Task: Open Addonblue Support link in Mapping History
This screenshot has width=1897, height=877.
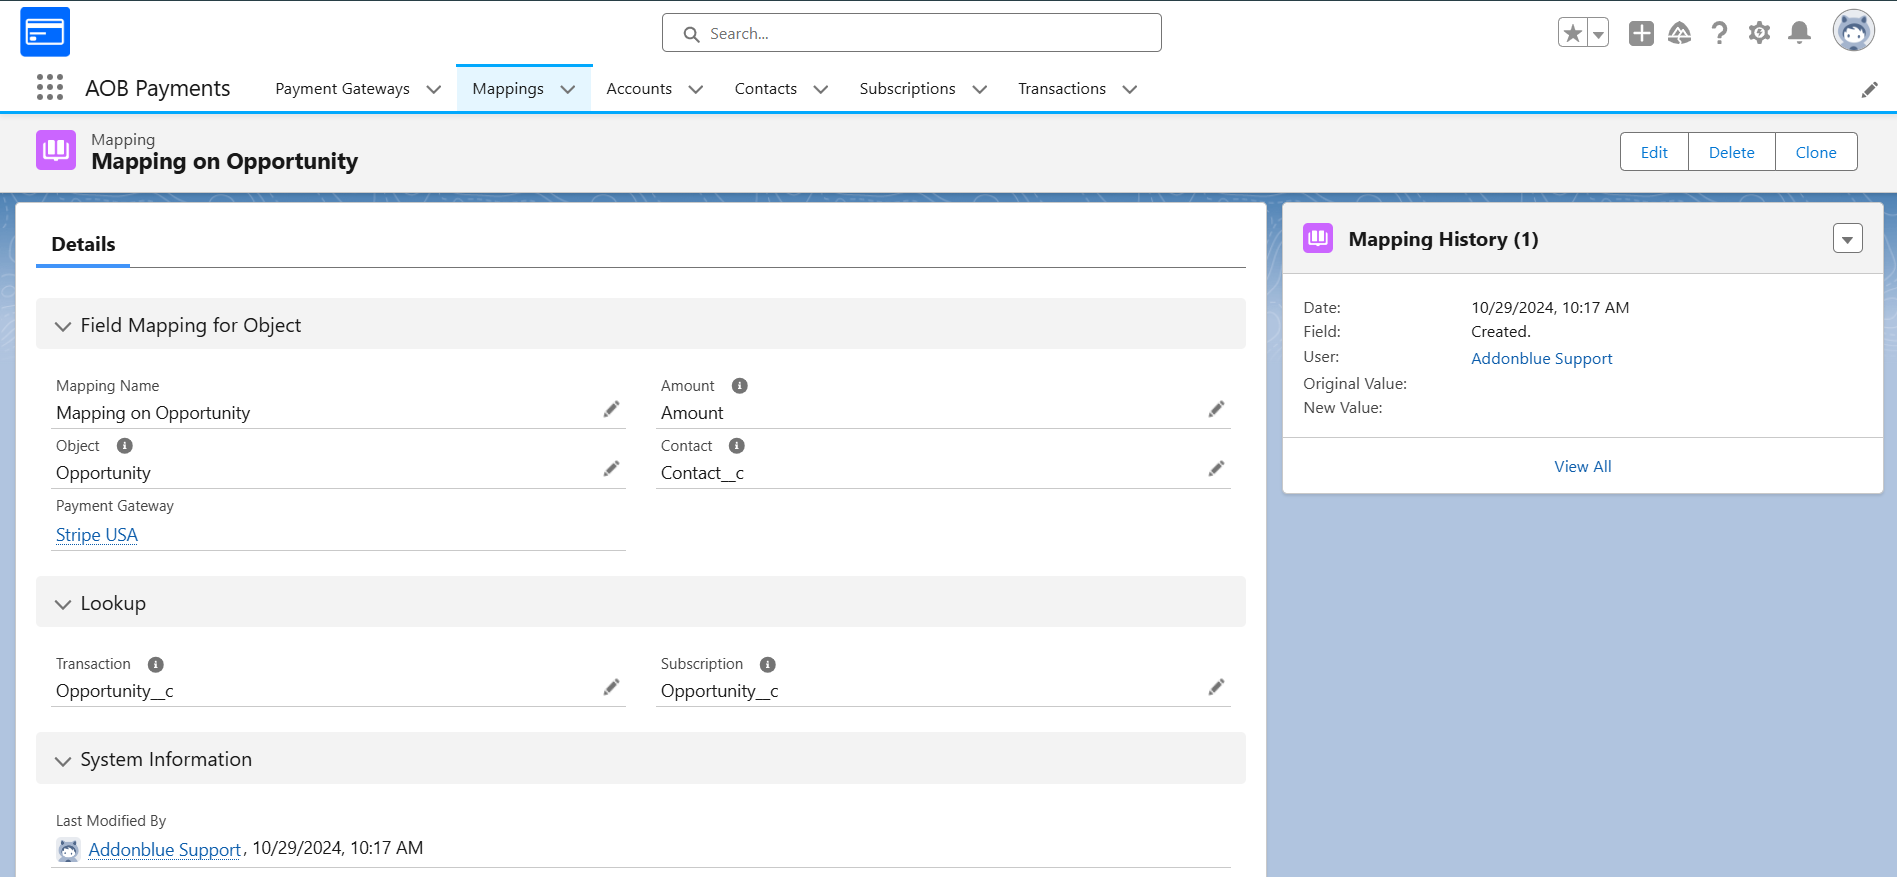Action: click(1541, 358)
